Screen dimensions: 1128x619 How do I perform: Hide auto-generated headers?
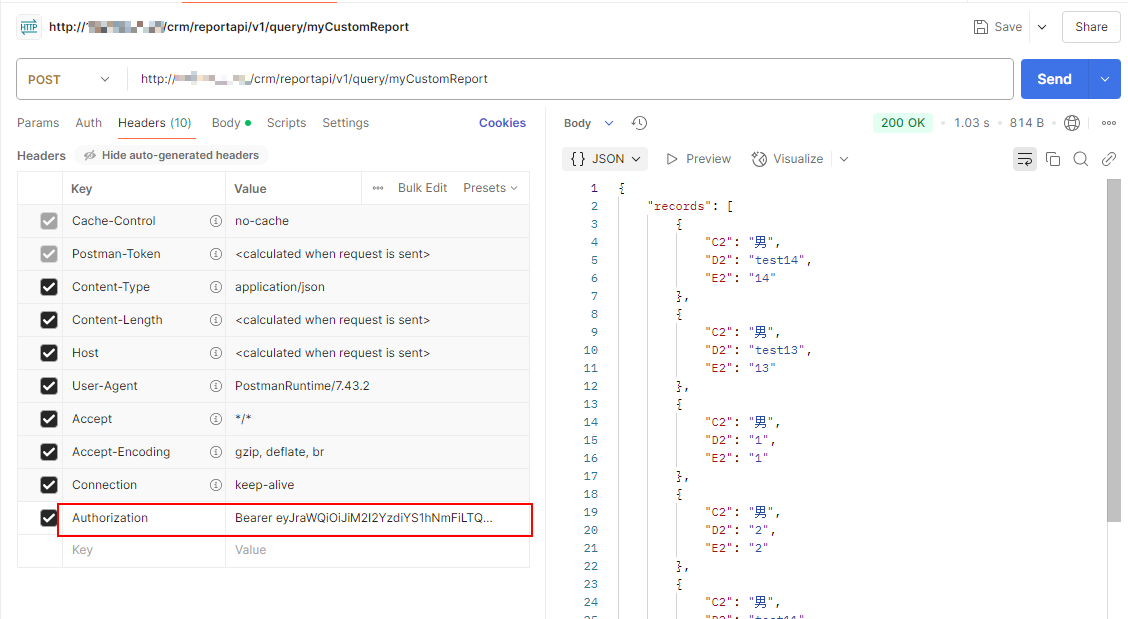(171, 155)
